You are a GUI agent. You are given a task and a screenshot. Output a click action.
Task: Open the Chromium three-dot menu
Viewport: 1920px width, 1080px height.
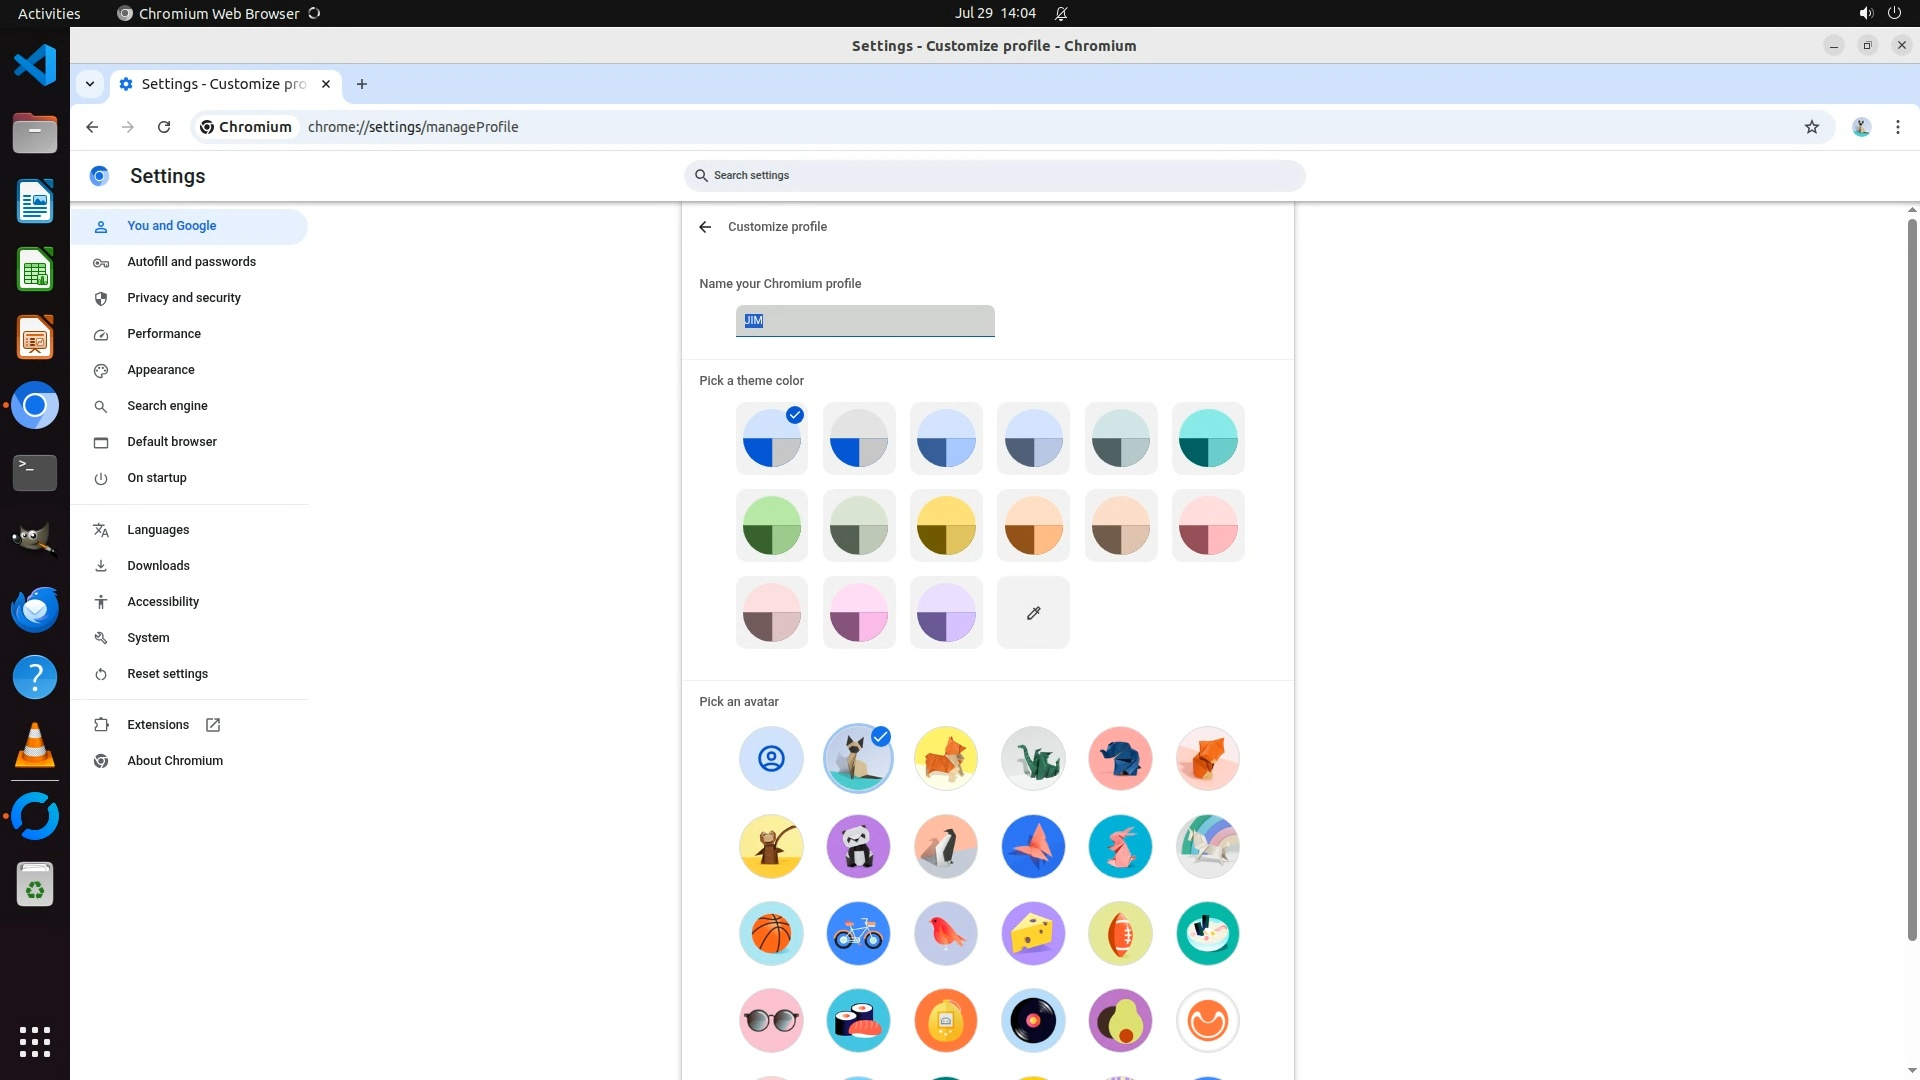pyautogui.click(x=1897, y=127)
